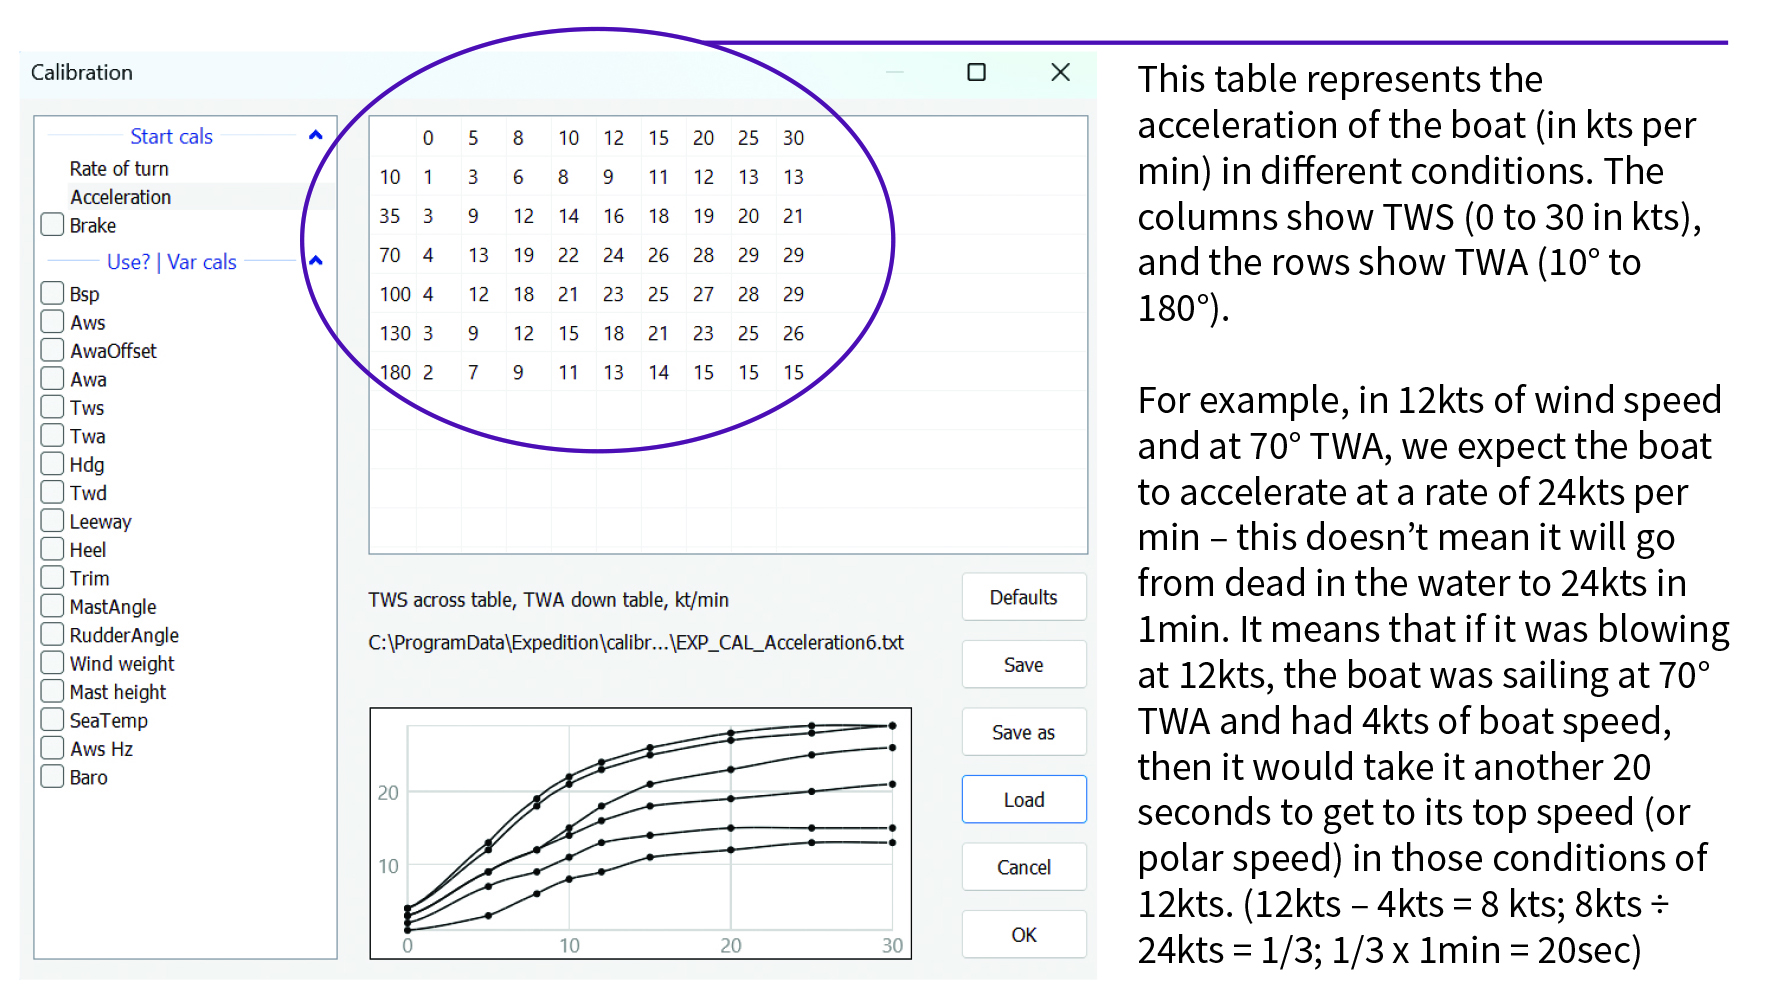
Task: Open the Save as dialog
Action: point(1023,732)
